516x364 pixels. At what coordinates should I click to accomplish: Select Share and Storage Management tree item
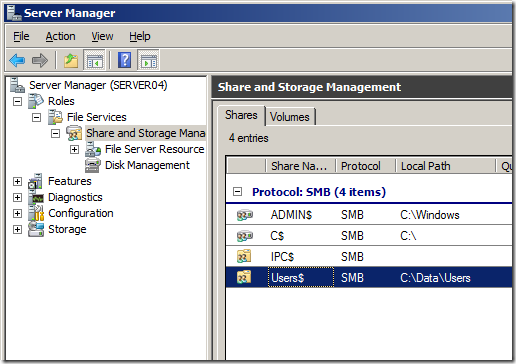coord(146,133)
